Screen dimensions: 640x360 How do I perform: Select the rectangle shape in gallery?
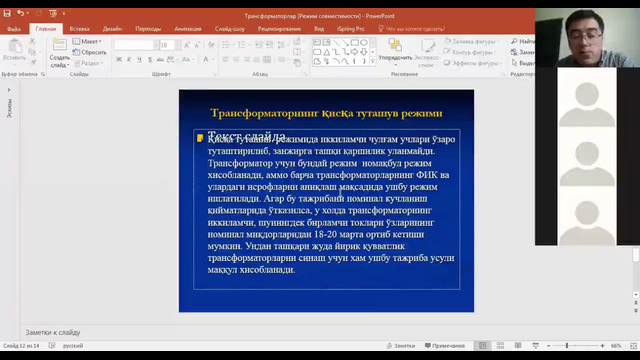coord(355,42)
